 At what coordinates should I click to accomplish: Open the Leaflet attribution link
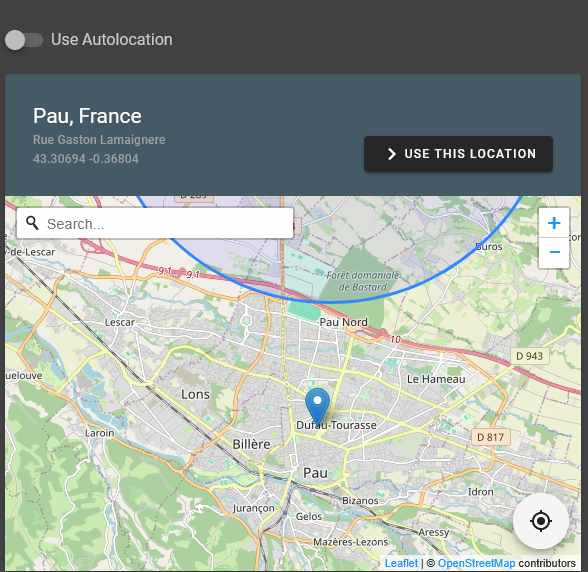coord(401,563)
